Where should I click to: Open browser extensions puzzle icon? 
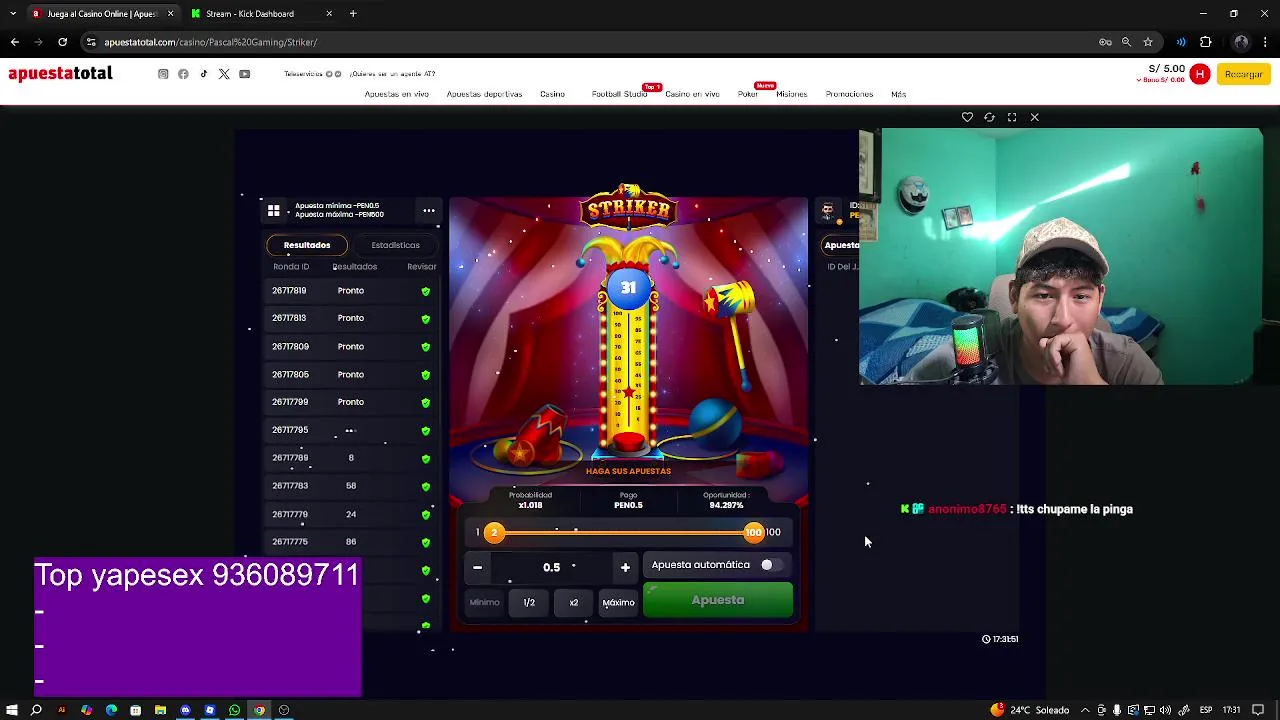(x=1205, y=42)
